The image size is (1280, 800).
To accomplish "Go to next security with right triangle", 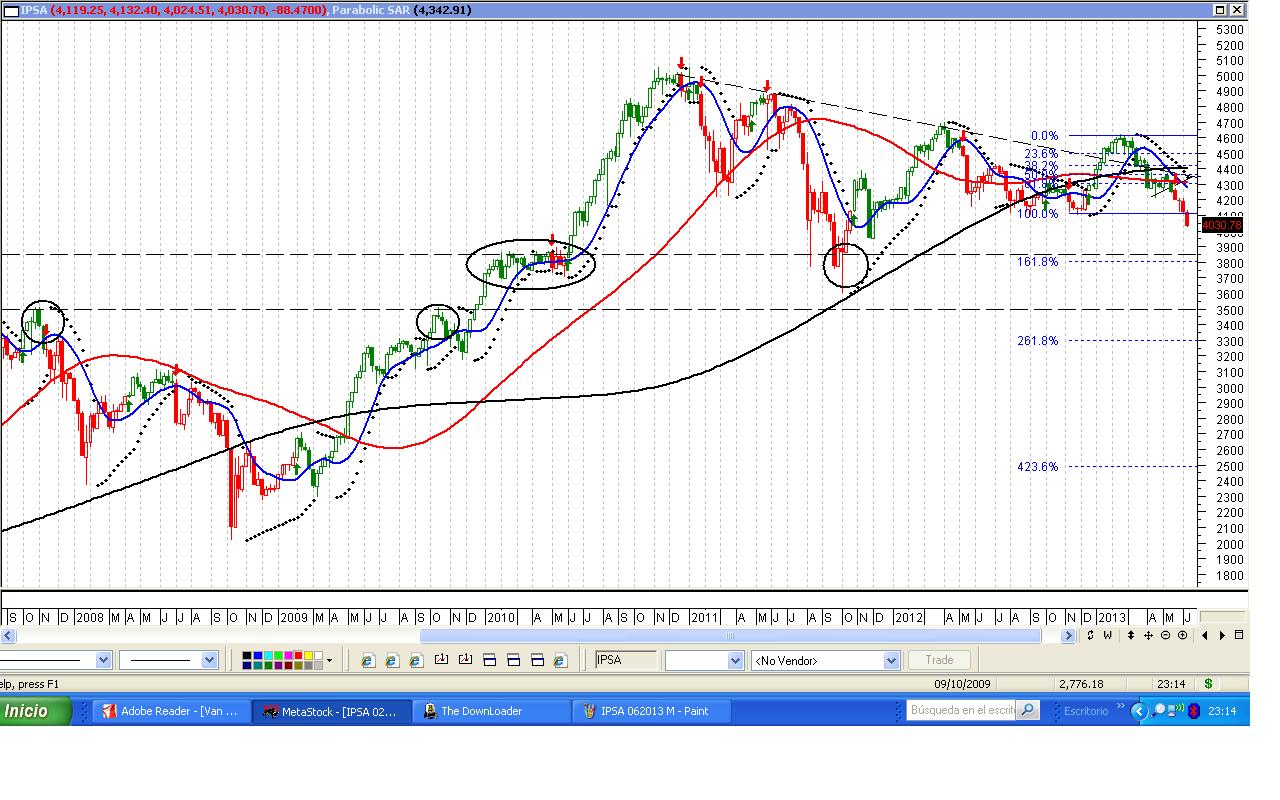I will (1222, 635).
